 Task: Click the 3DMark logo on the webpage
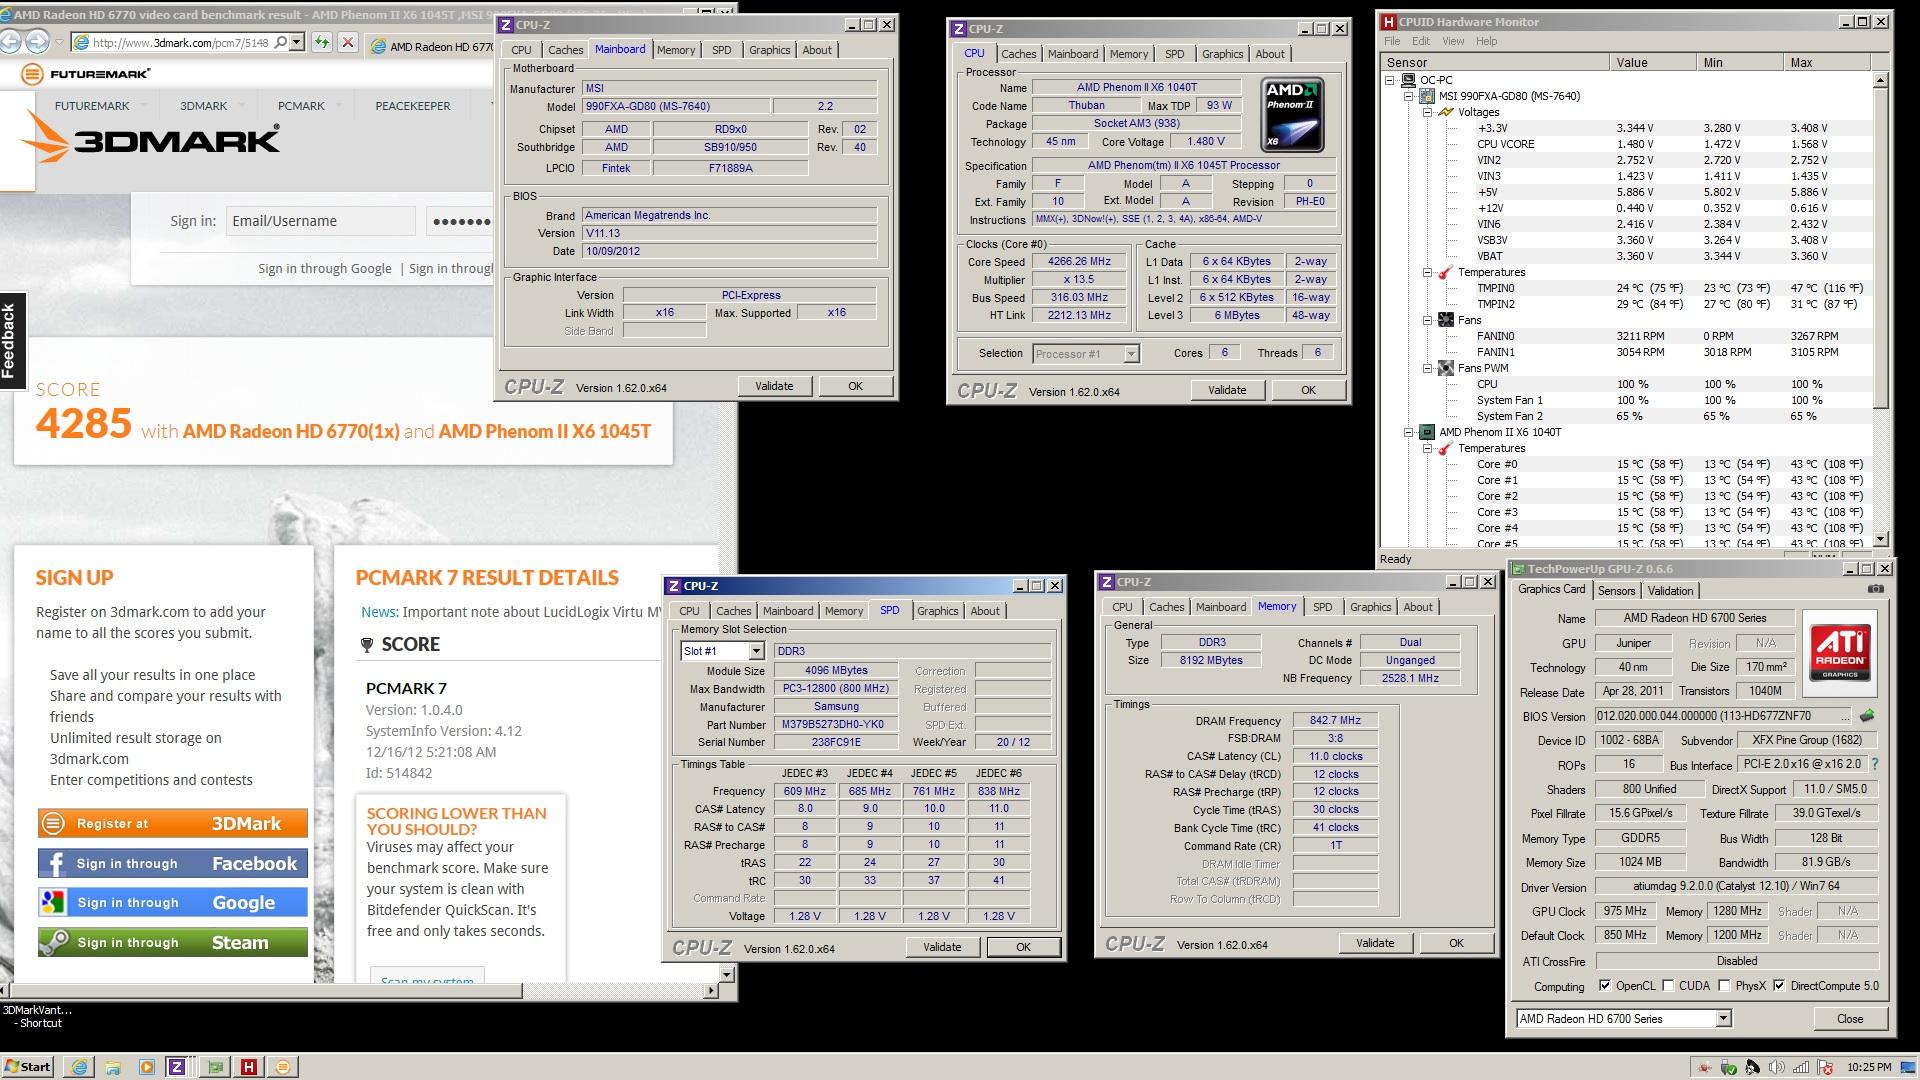[150, 137]
